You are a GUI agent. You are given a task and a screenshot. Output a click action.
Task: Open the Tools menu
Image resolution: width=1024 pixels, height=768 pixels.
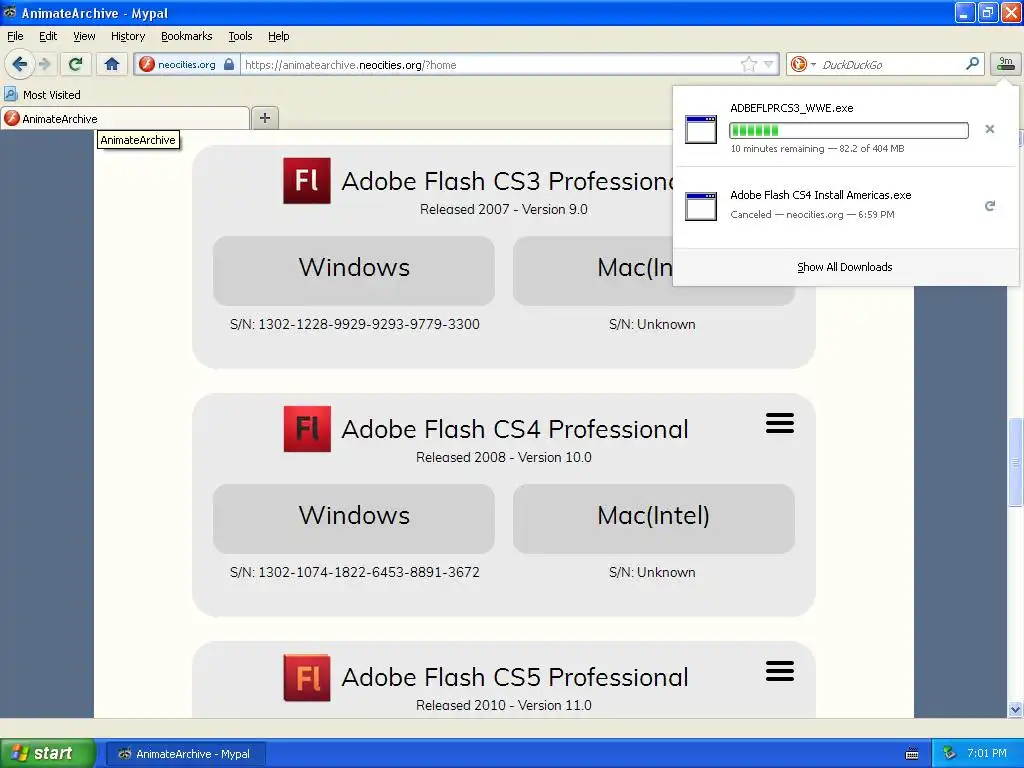(240, 36)
